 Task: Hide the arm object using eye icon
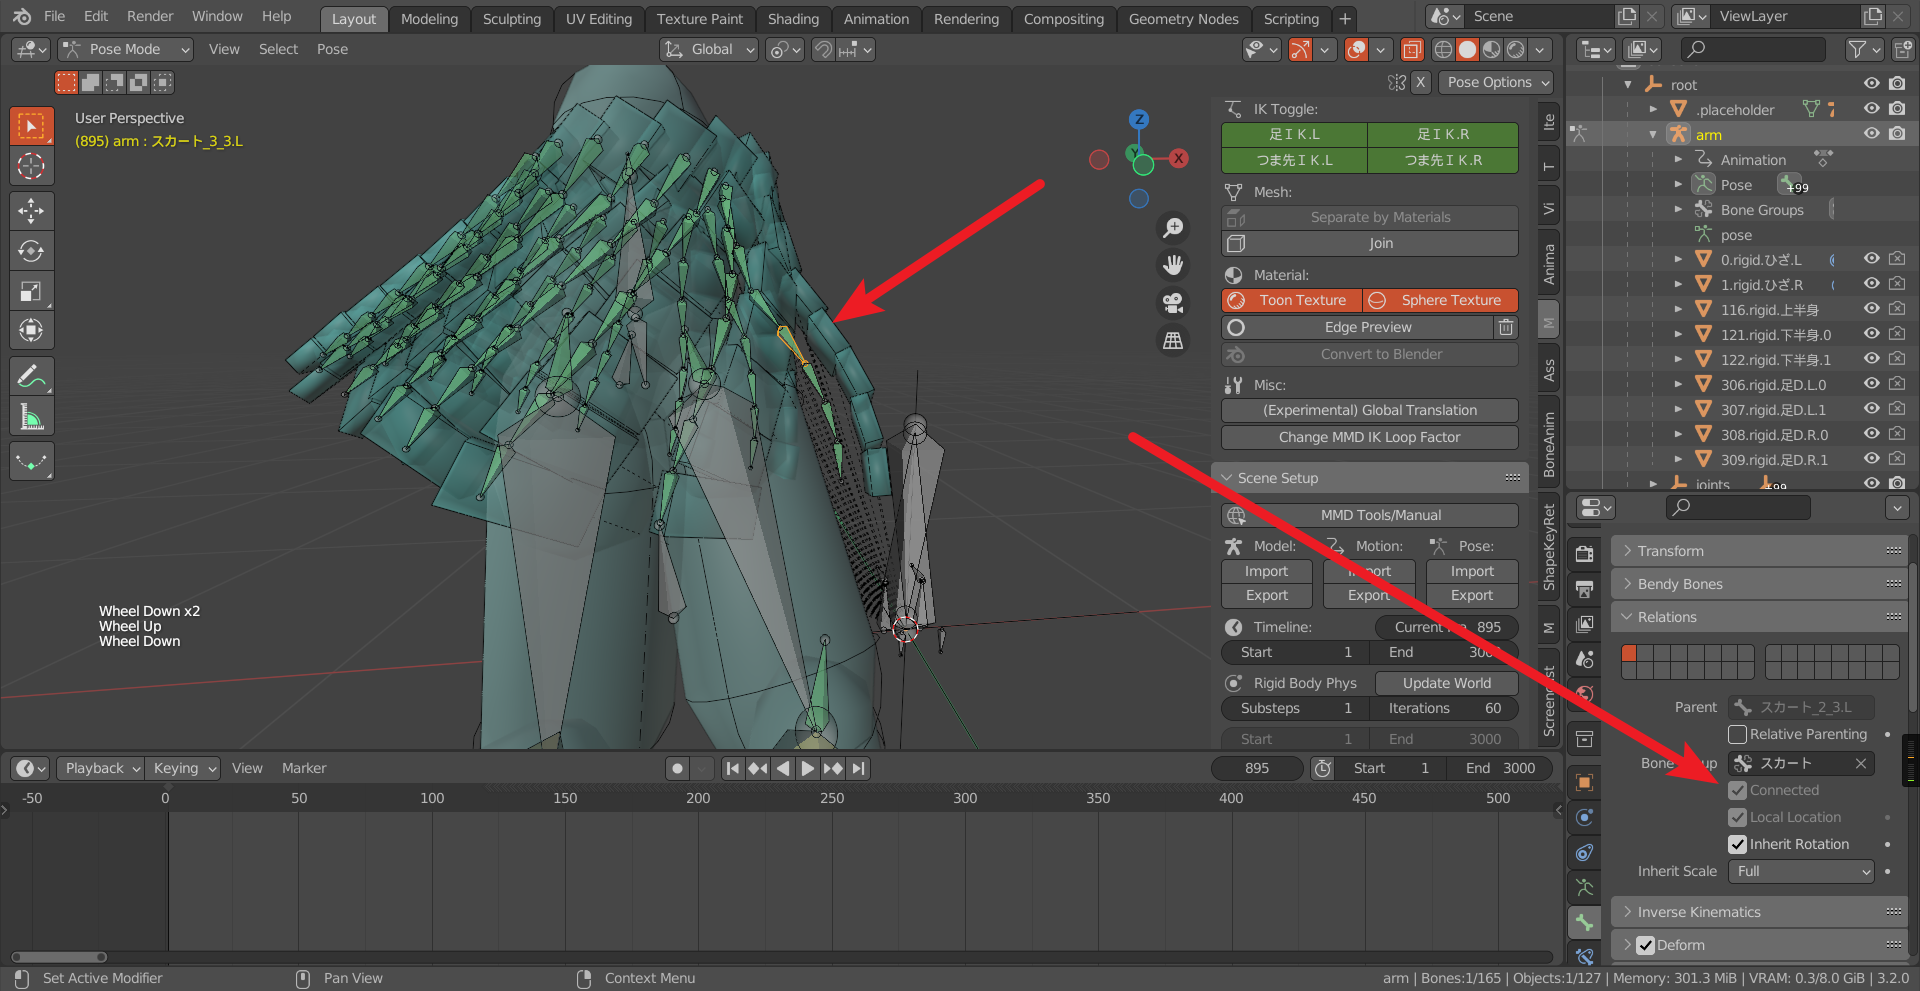click(x=1871, y=134)
